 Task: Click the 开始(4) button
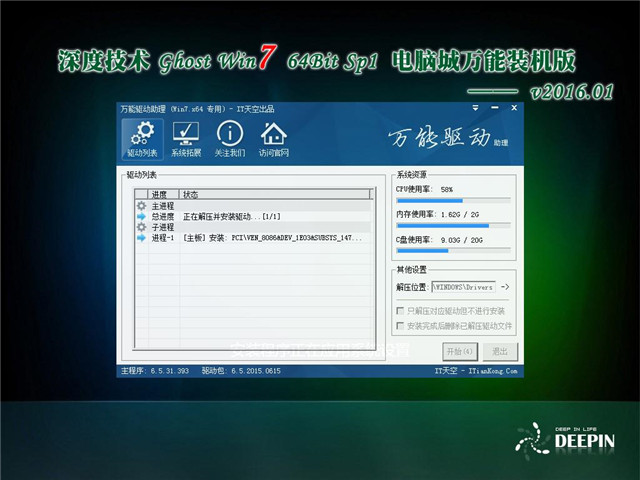coord(460,351)
